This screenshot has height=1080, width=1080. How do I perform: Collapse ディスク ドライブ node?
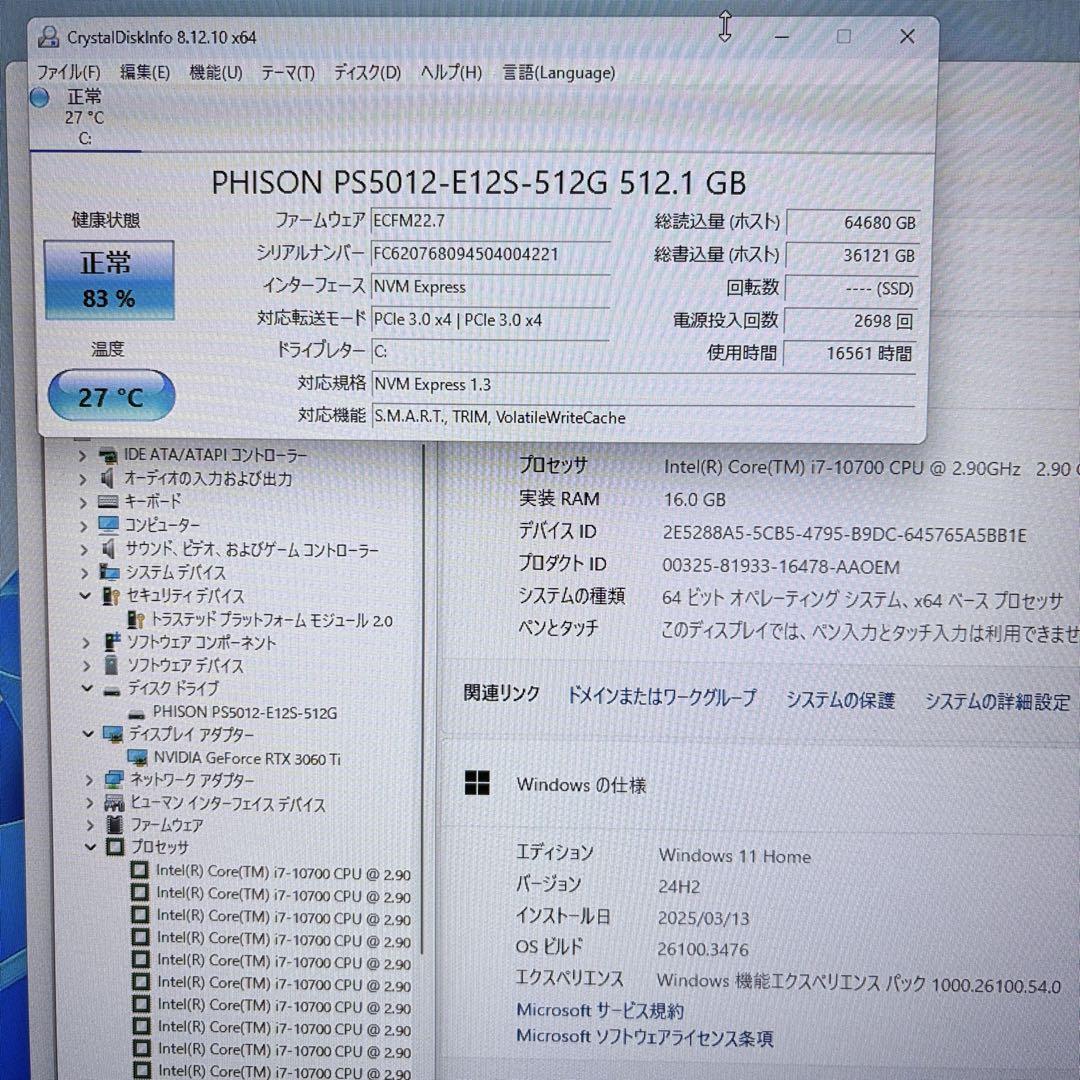click(x=87, y=688)
